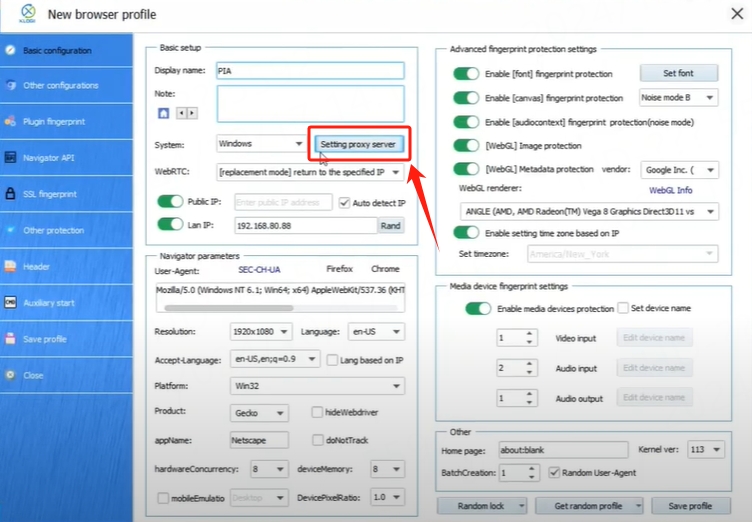
Task: Open the System dropdown showing Windows
Action: coord(261,144)
